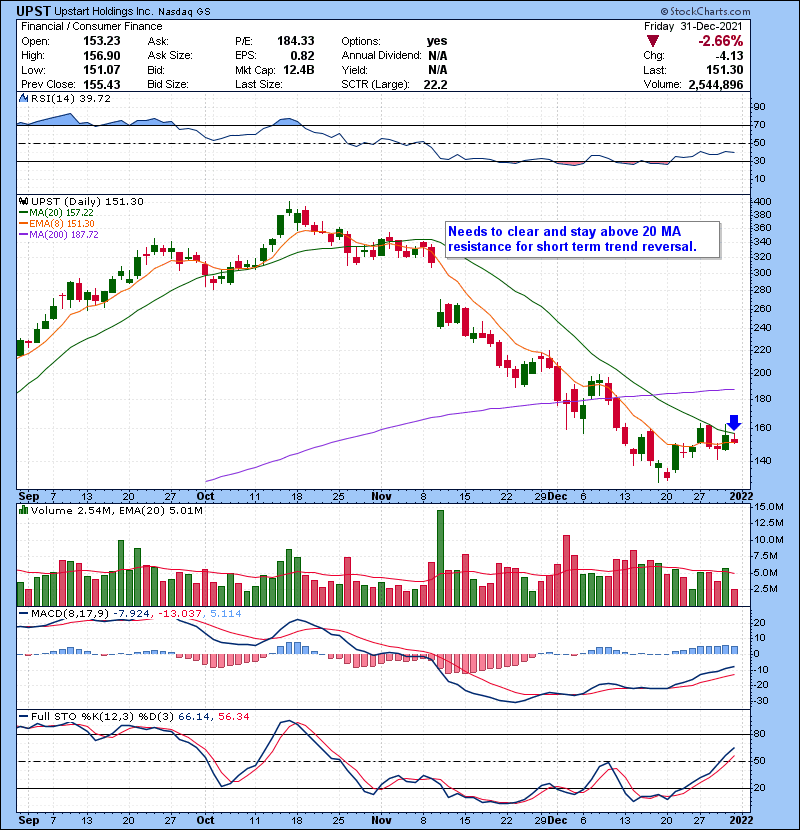800x830 pixels.
Task: Click the MACD histogram value 5.114
Action: tap(226, 614)
